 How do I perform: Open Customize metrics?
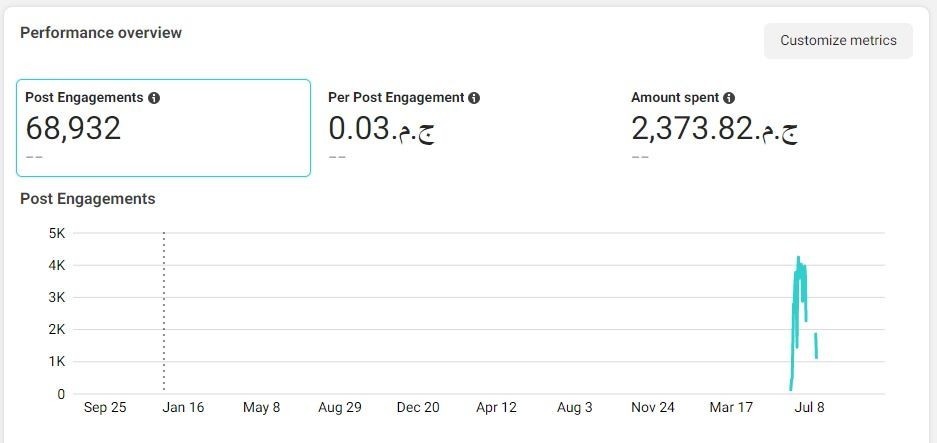click(x=838, y=41)
